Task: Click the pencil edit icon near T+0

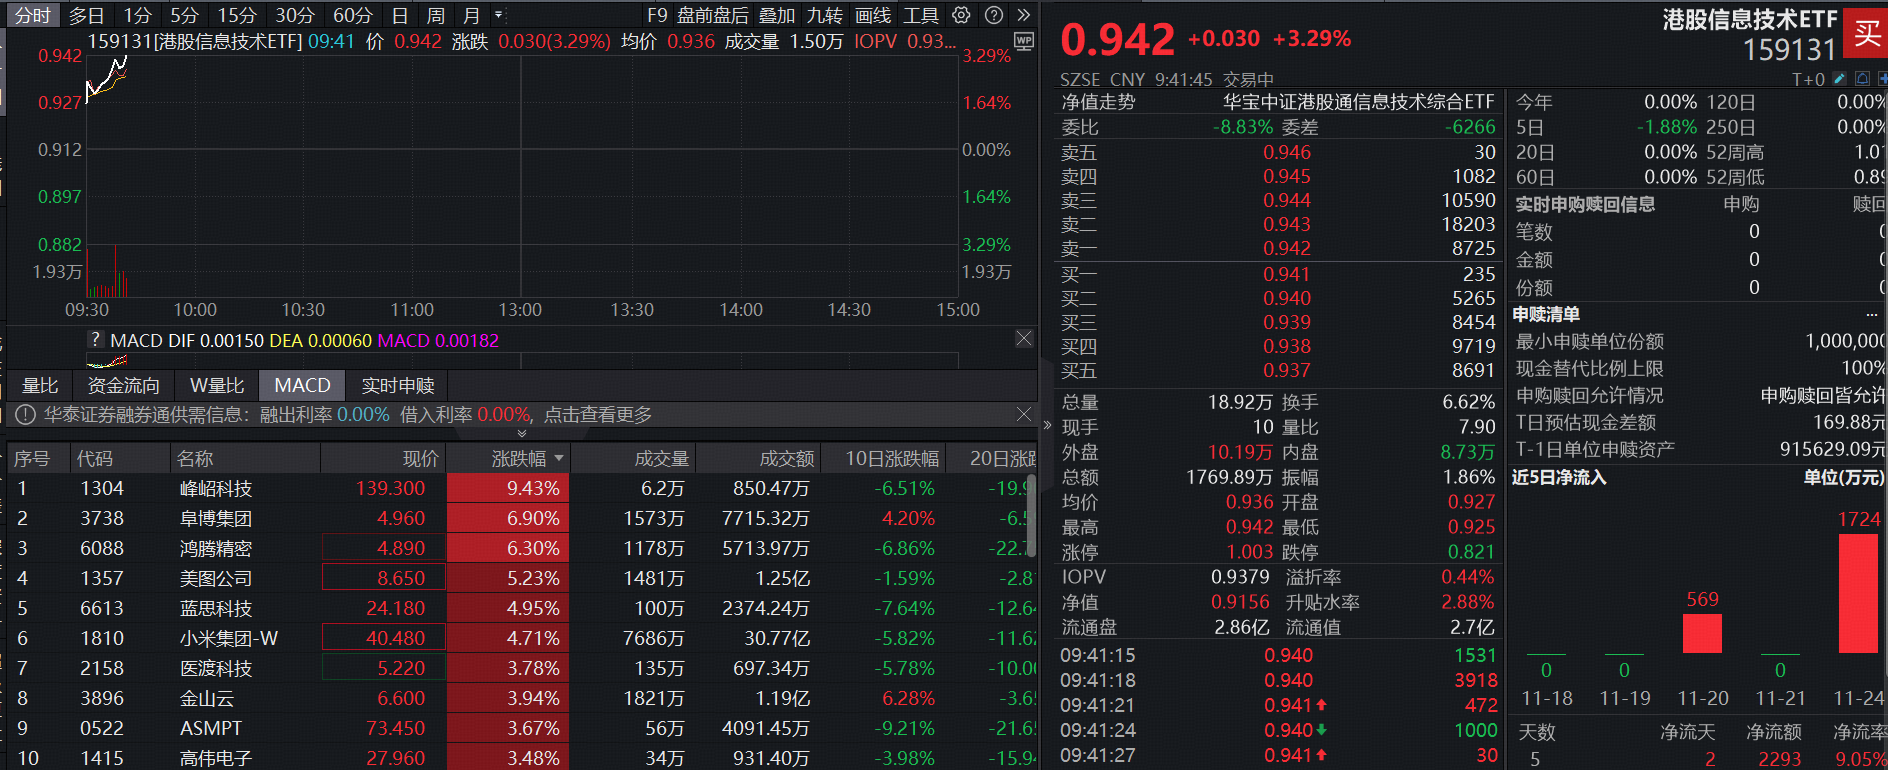Action: click(1839, 78)
